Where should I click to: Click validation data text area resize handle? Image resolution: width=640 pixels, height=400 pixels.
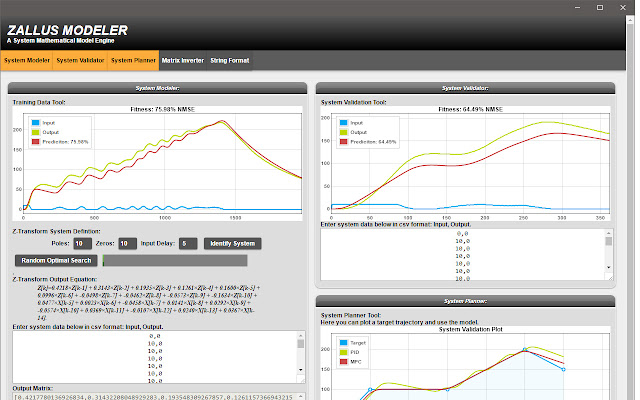click(x=610, y=278)
